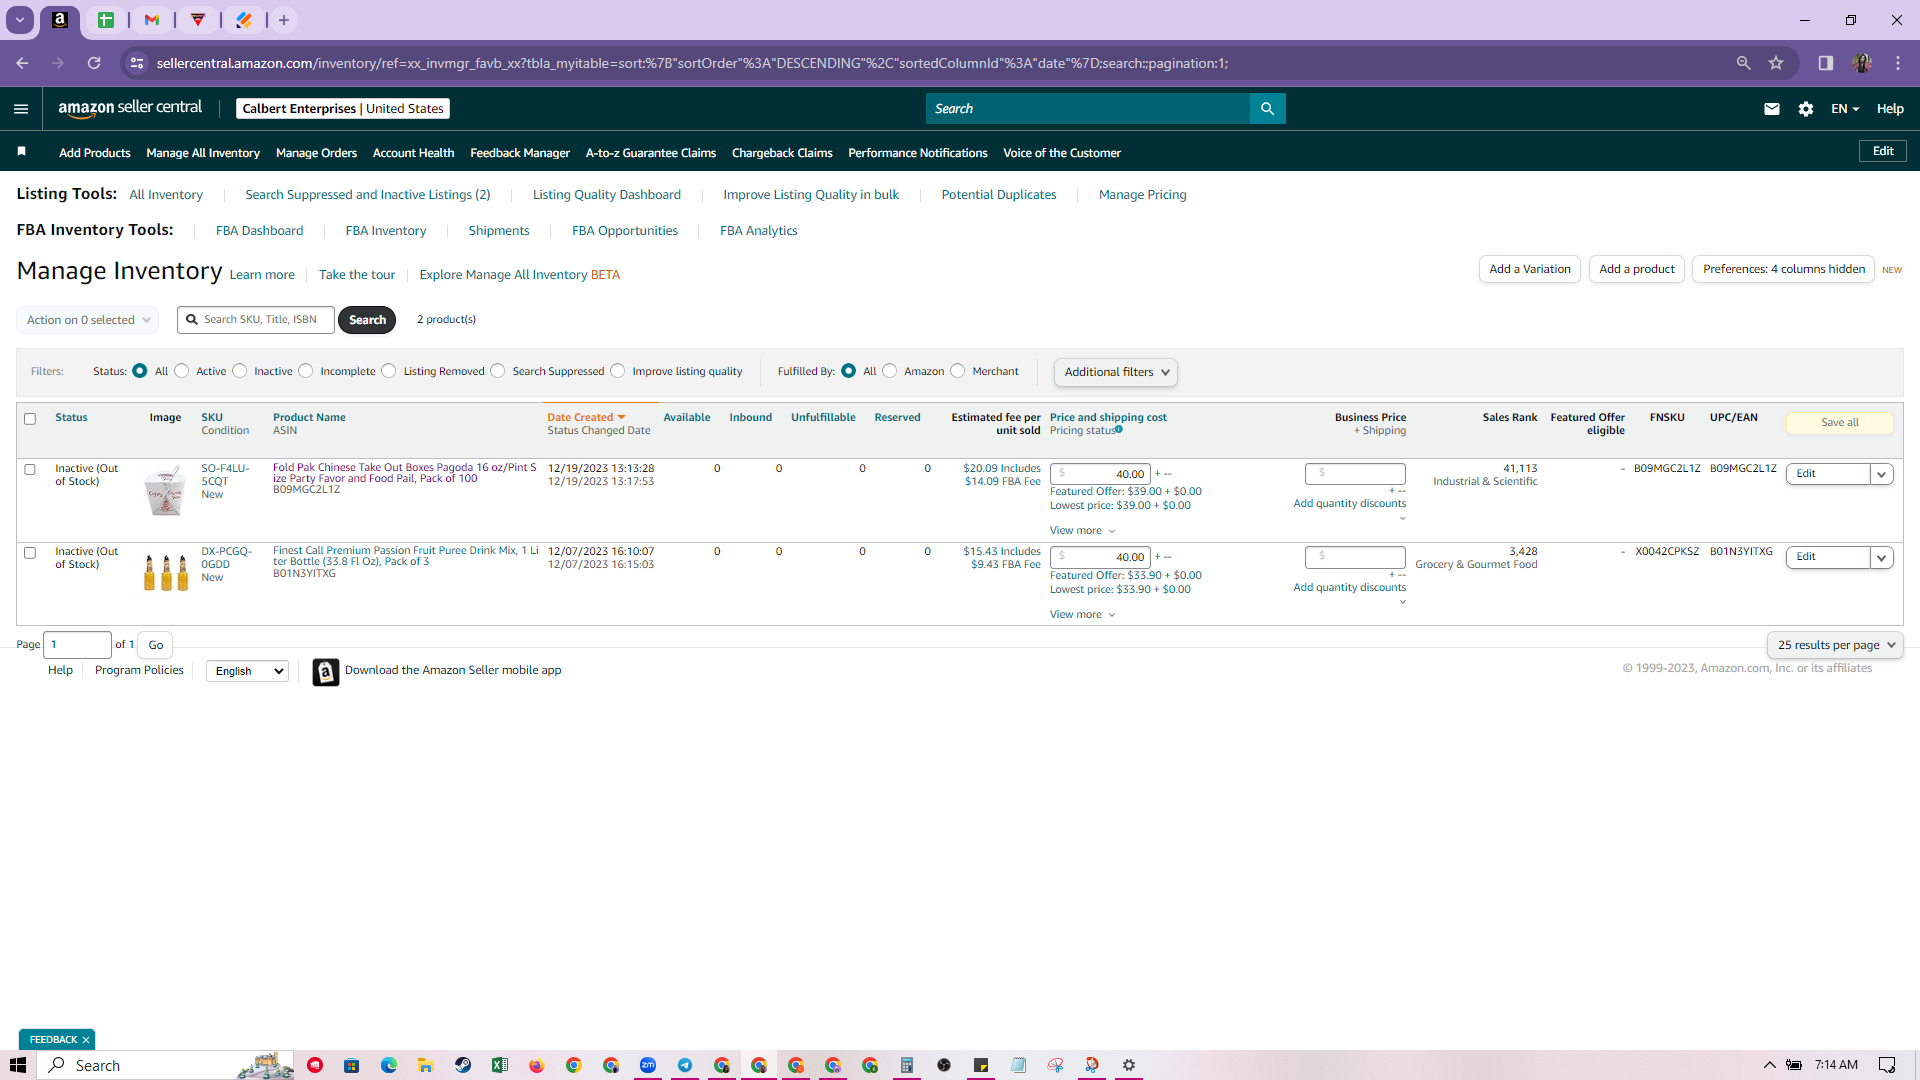Open Chrome's three-dot menu
This screenshot has height=1080, width=1920.
click(1898, 63)
